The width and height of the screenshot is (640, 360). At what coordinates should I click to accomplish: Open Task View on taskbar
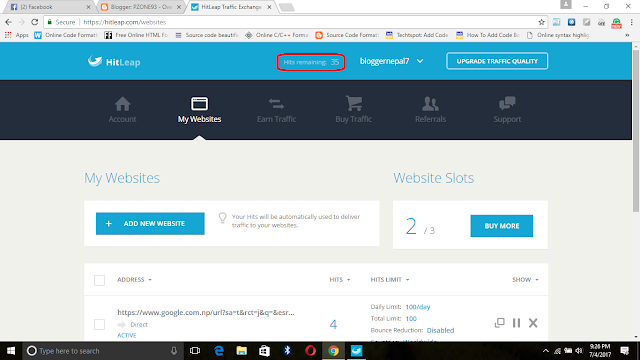click(195, 351)
